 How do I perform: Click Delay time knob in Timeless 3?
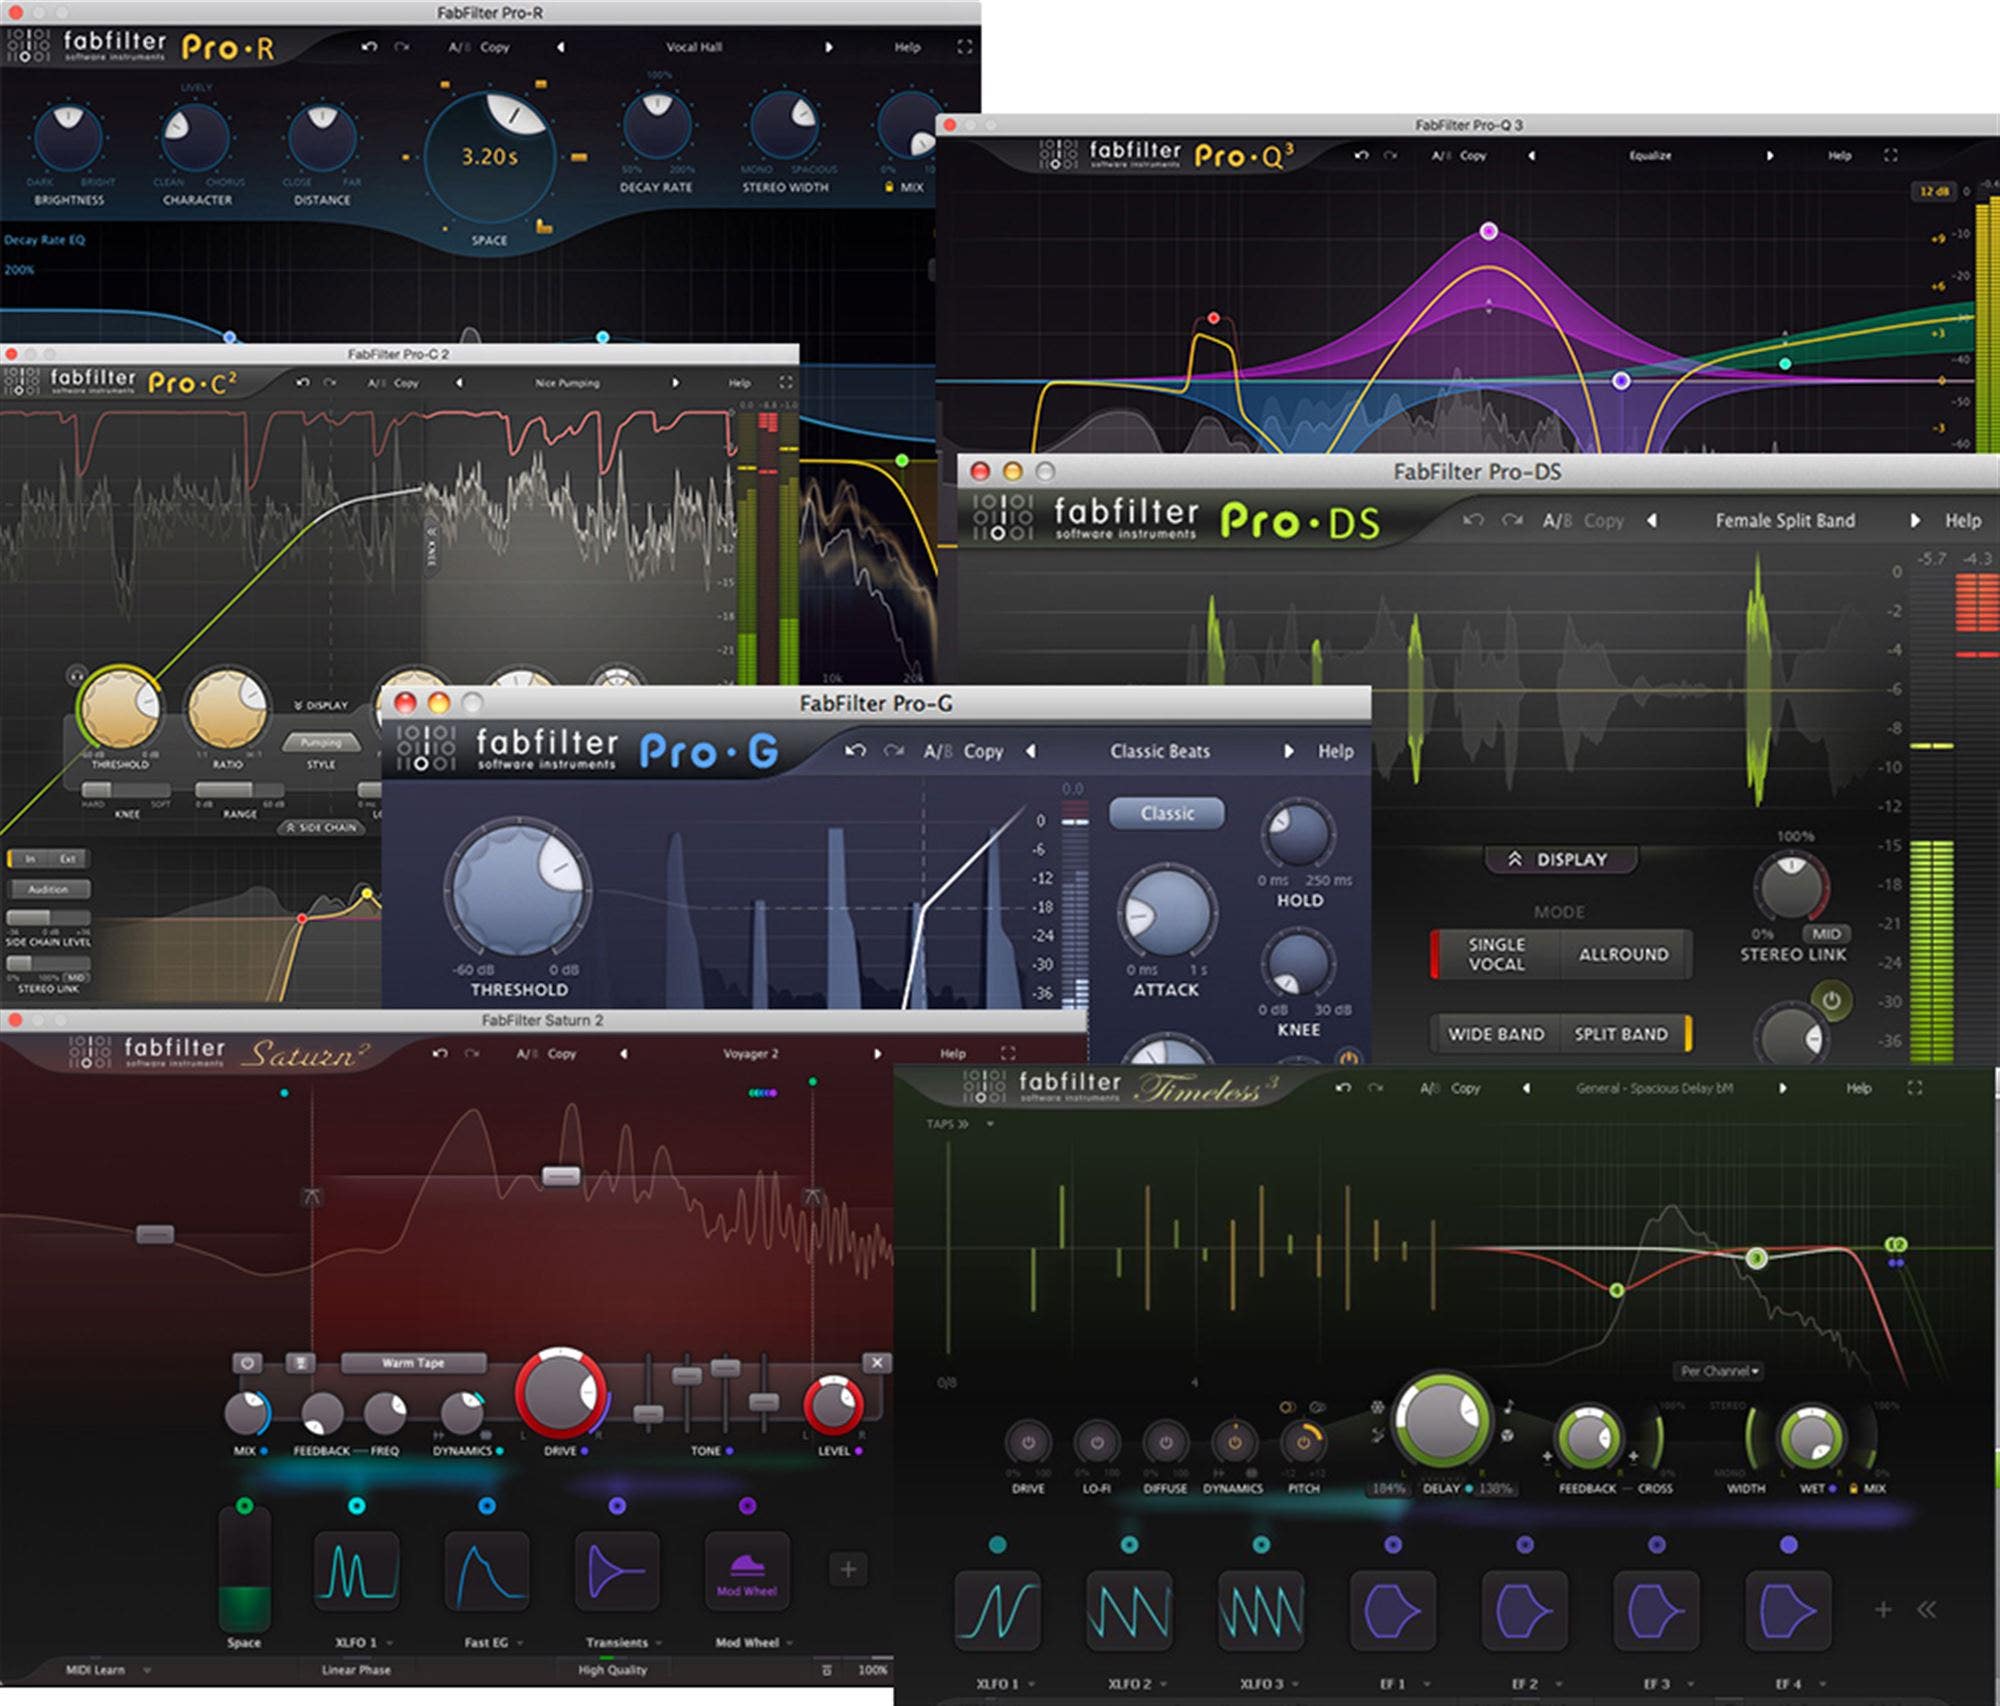click(x=1441, y=1420)
